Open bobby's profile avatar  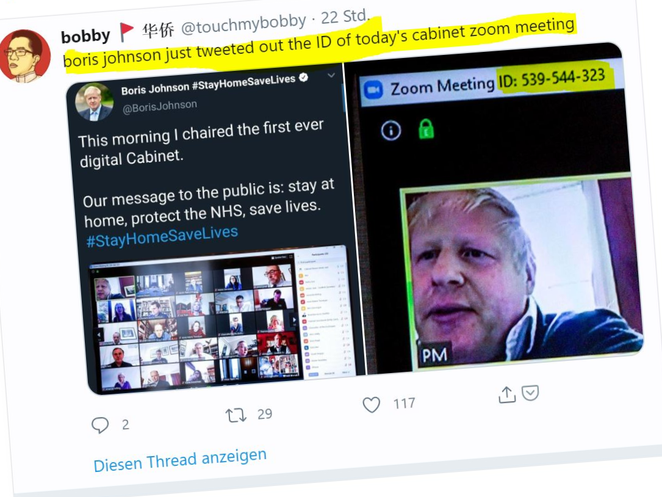(x=25, y=55)
